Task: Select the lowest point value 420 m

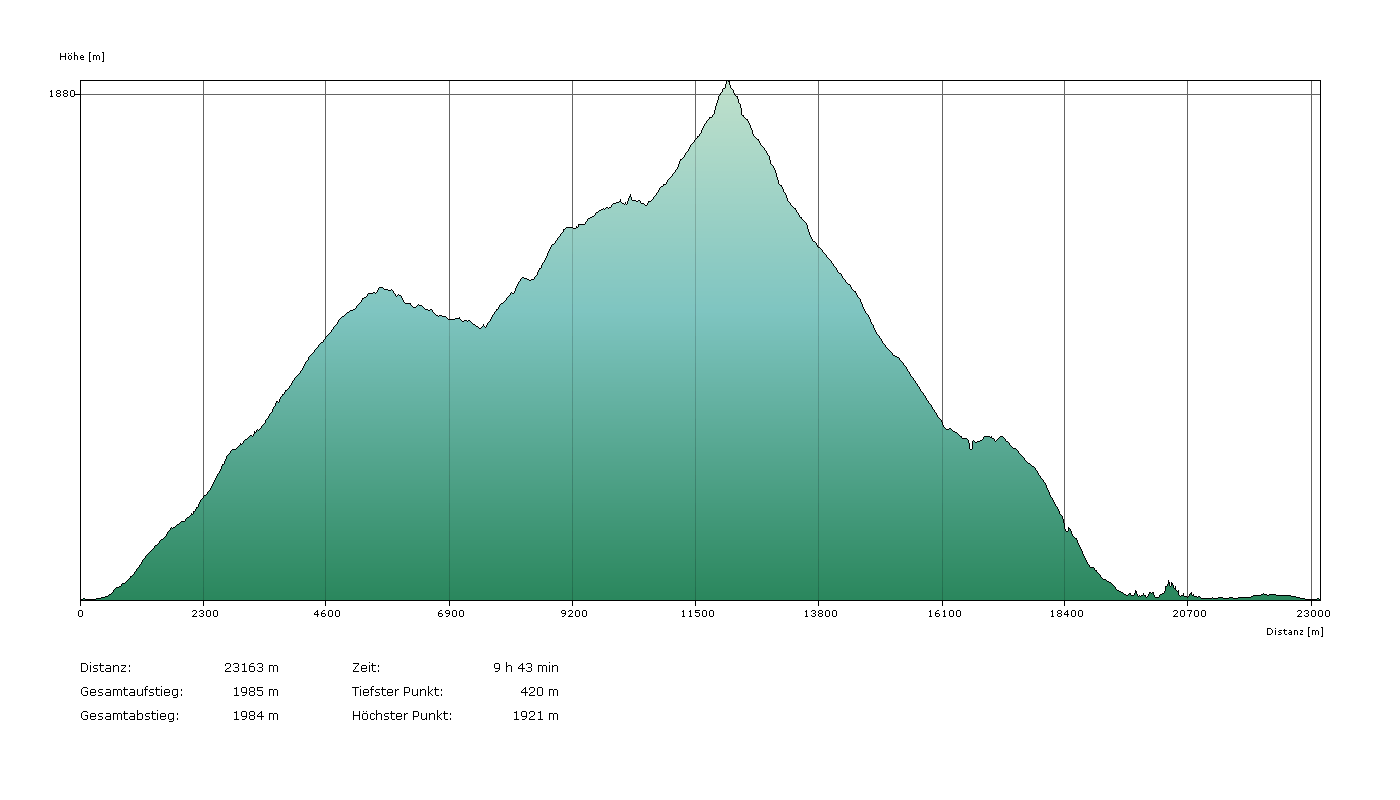Action: (539, 692)
